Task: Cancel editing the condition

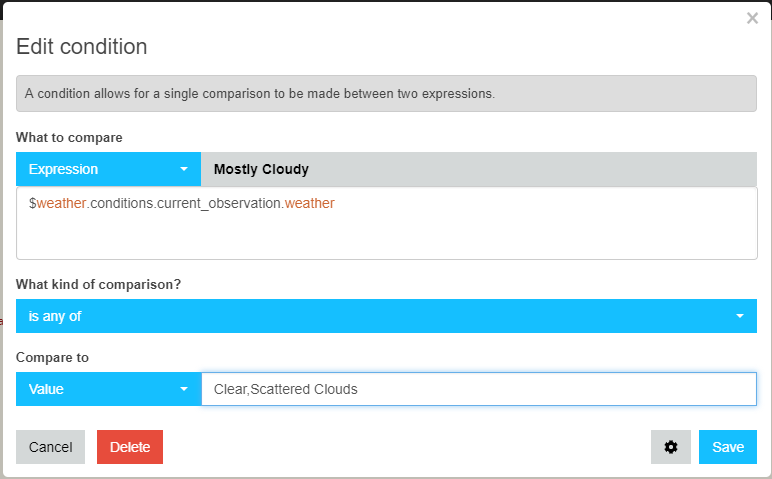Action: (50, 447)
